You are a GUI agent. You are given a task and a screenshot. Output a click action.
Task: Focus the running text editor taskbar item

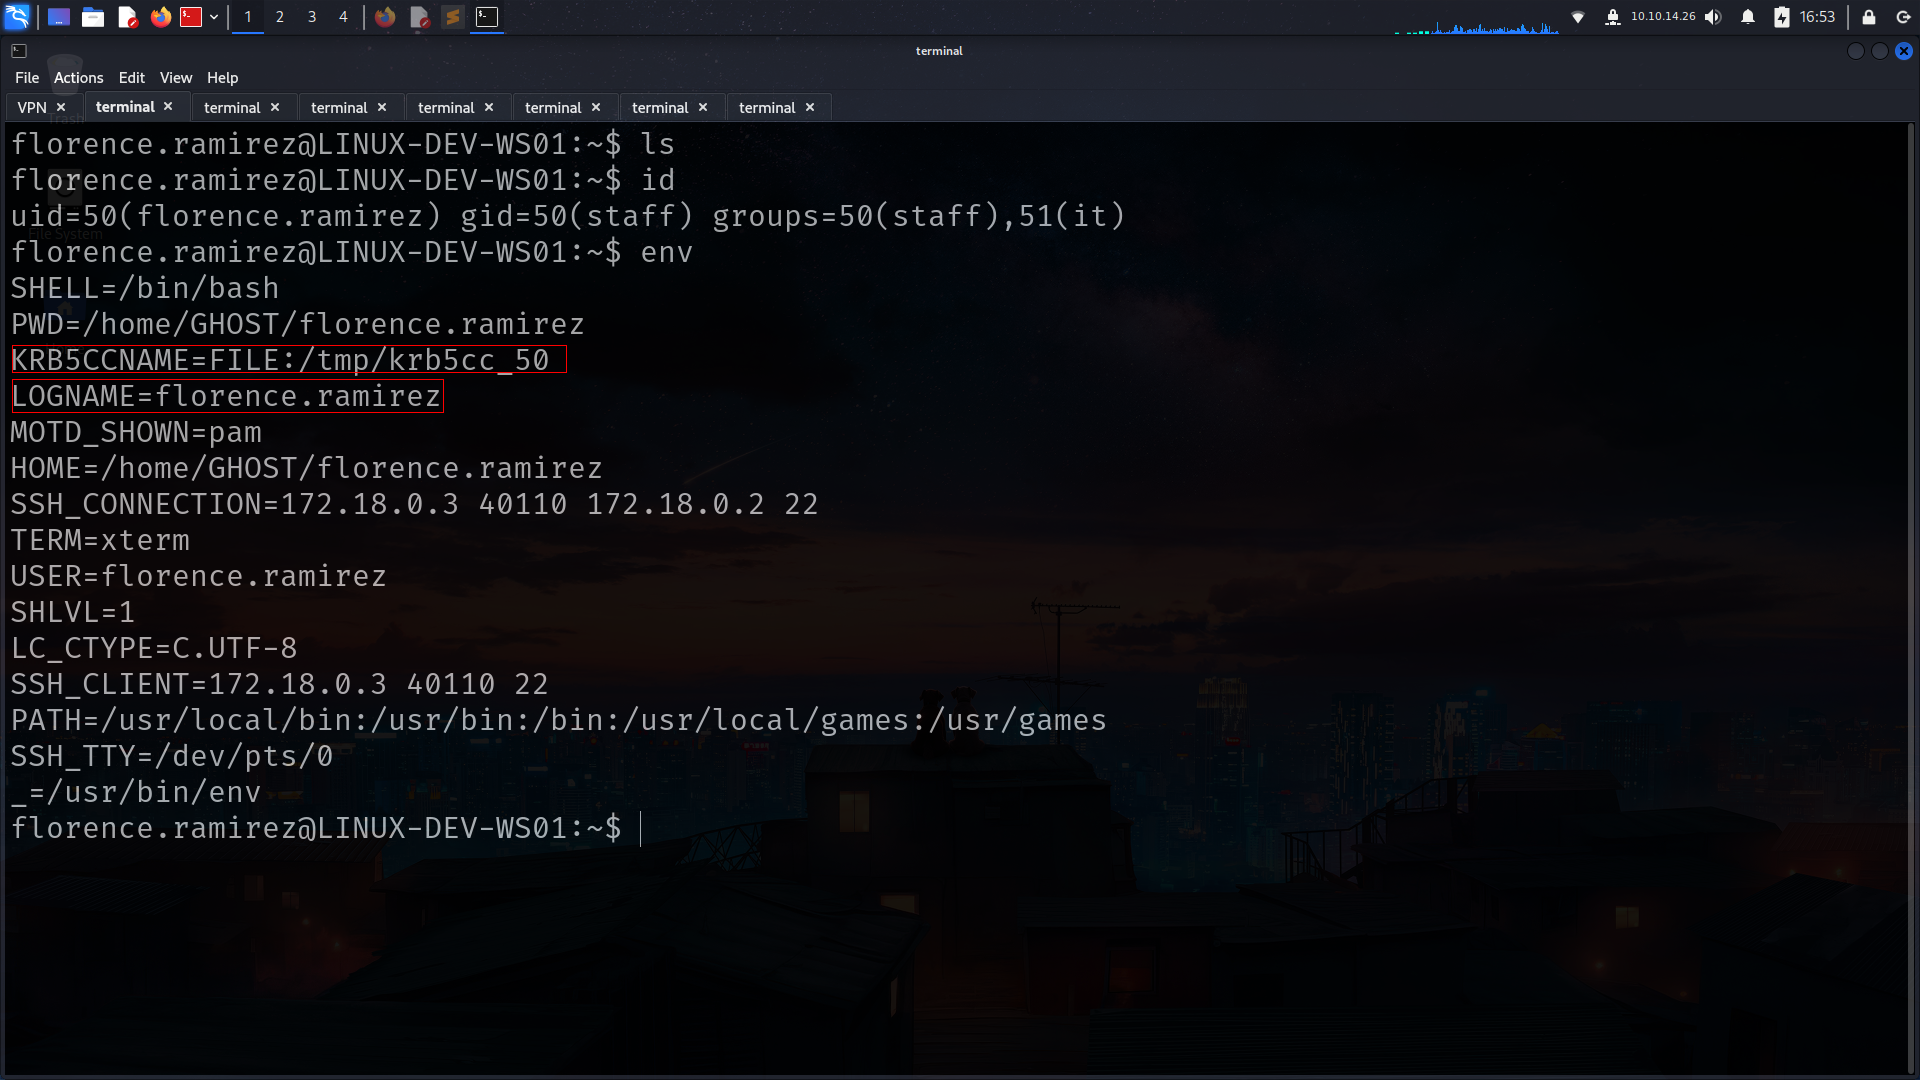pyautogui.click(x=420, y=17)
